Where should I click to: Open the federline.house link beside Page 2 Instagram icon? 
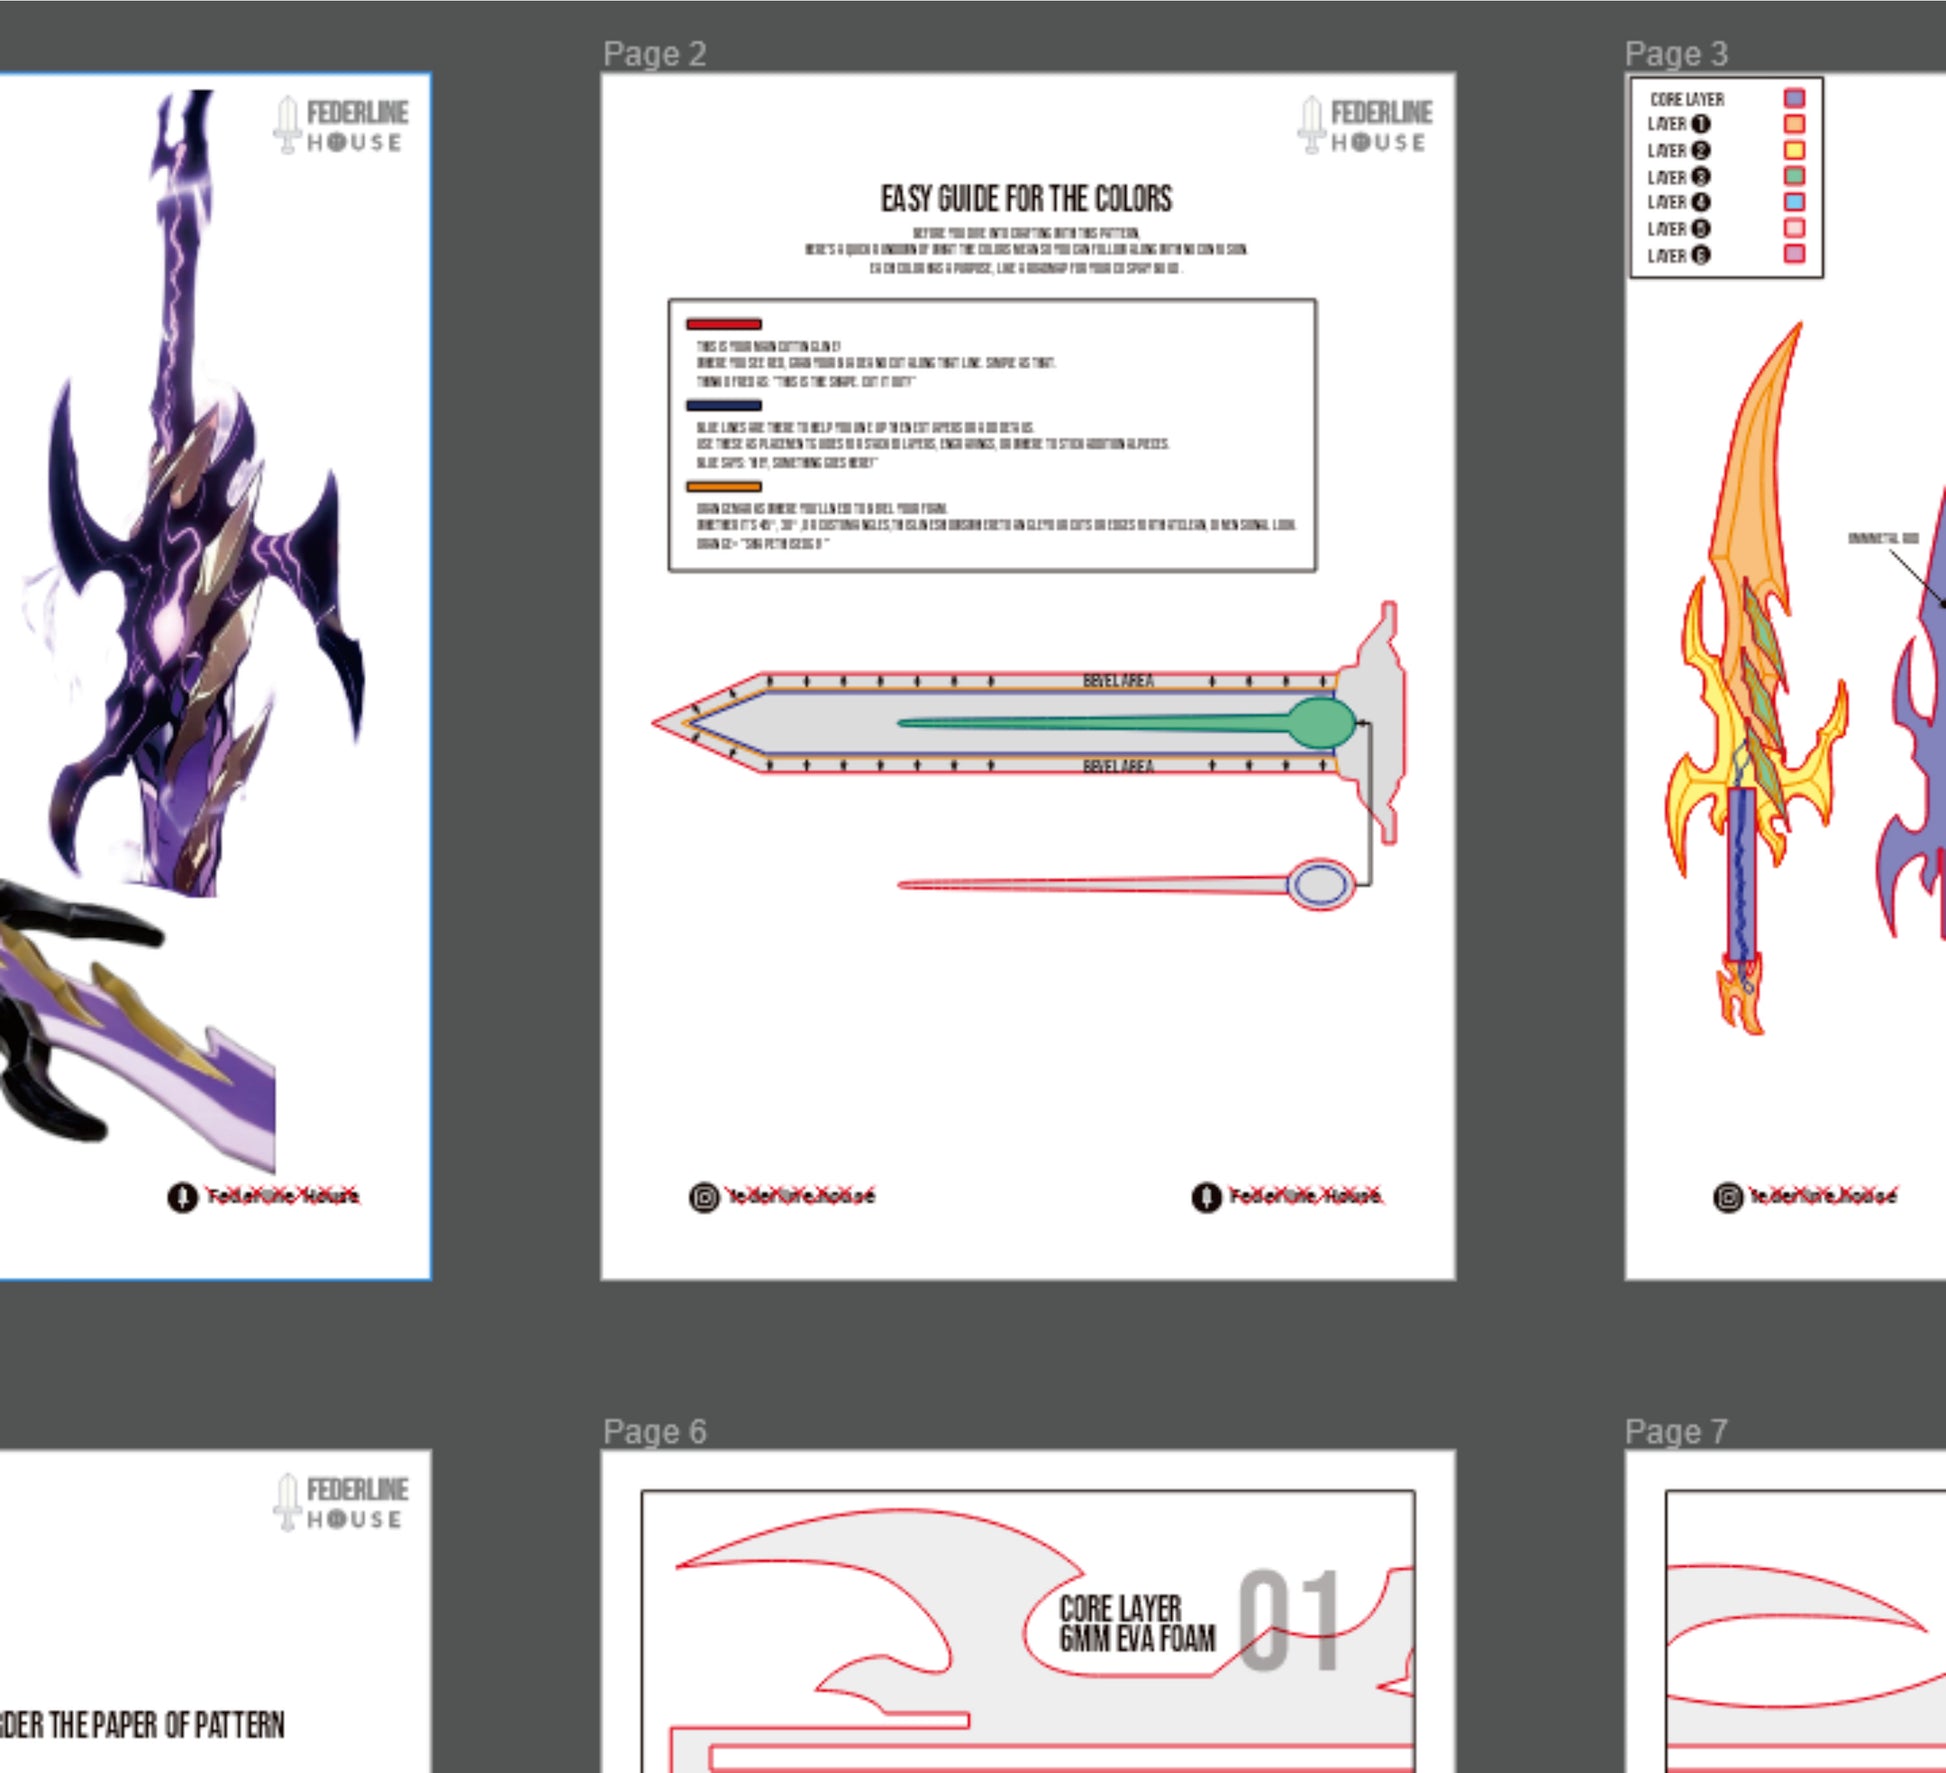pos(800,1196)
